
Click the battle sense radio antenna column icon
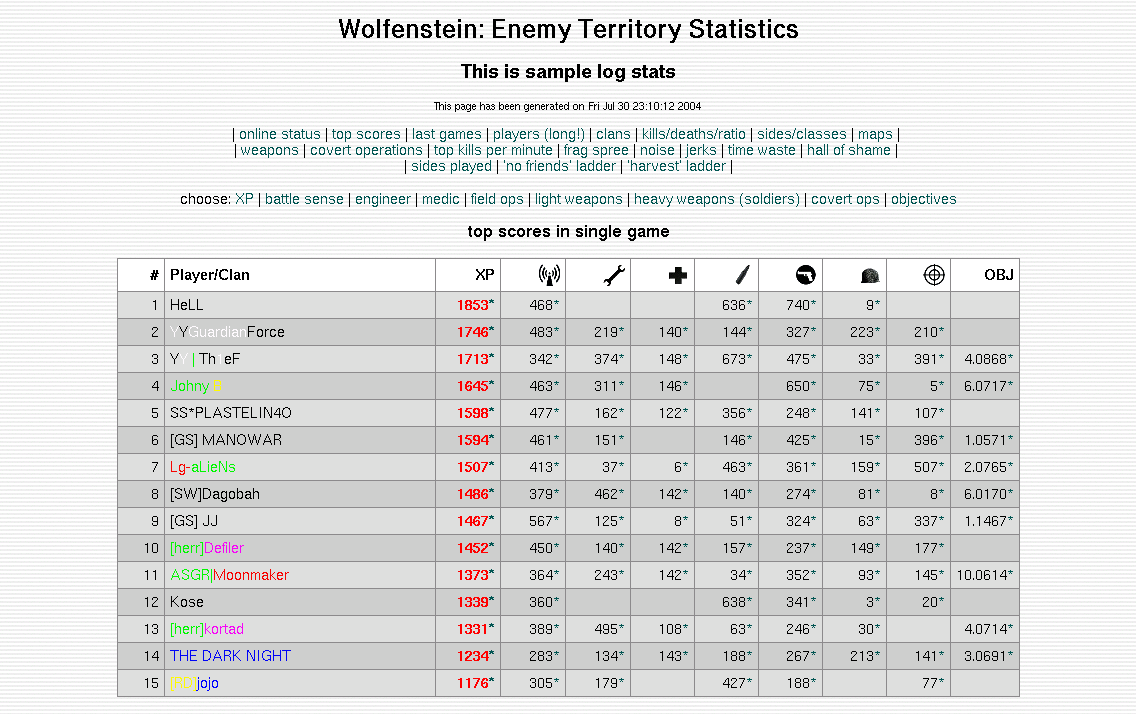point(549,275)
